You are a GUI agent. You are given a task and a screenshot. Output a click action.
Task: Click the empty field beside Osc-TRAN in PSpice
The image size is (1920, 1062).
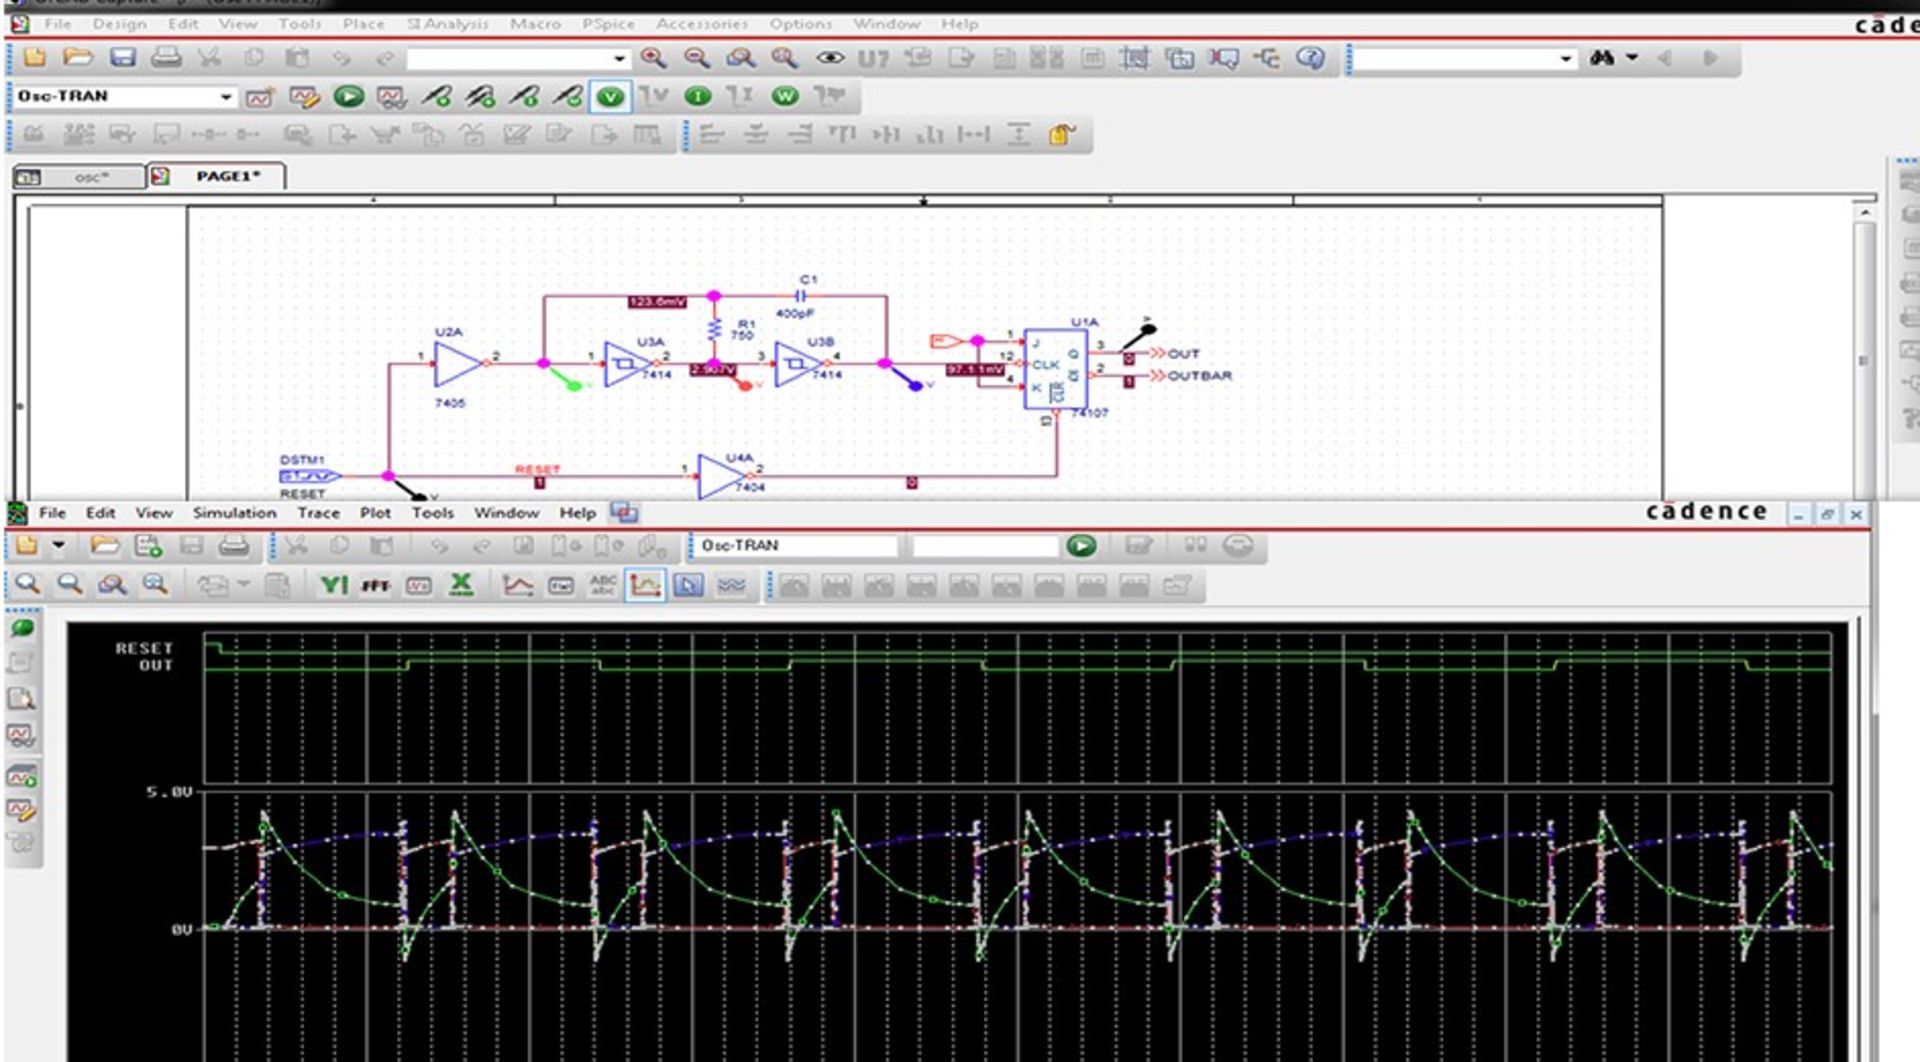point(984,546)
